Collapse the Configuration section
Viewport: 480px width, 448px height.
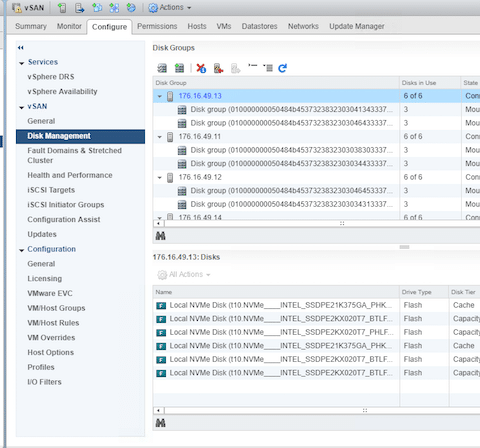pyautogui.click(x=22, y=250)
